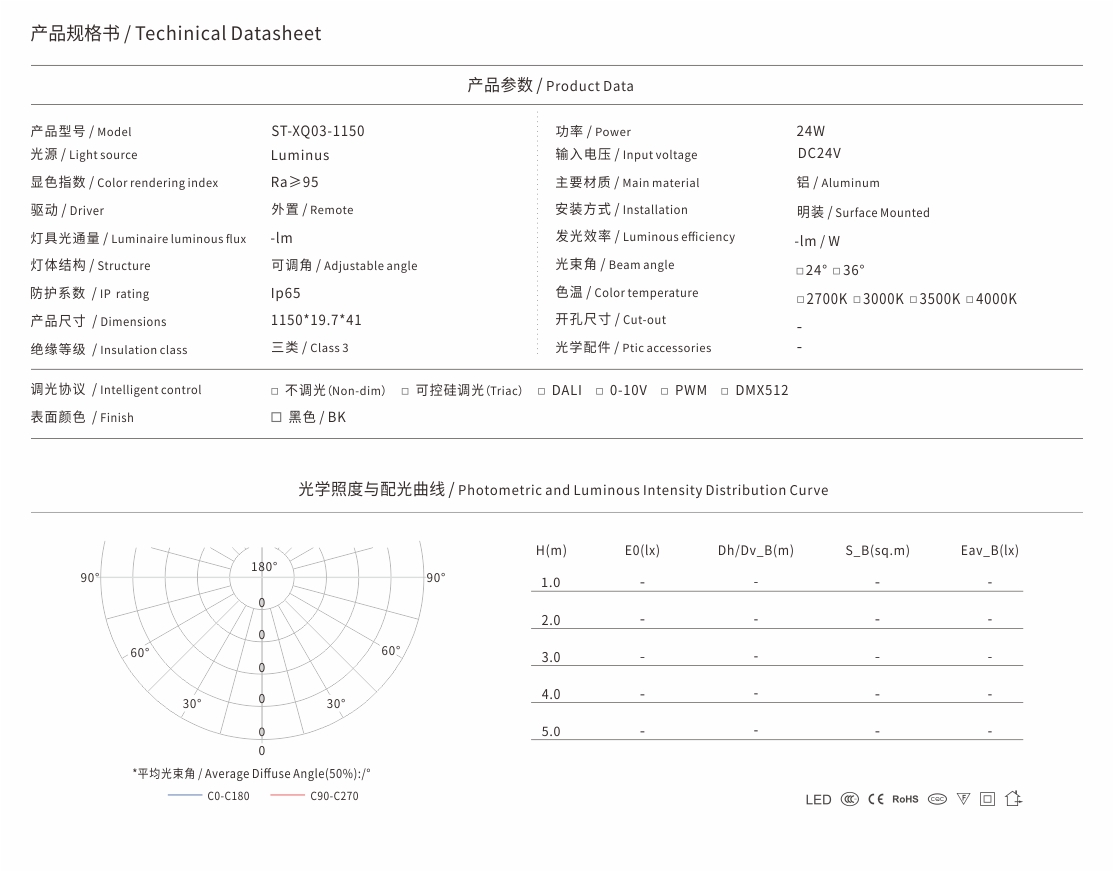
Task: Click the F triangle mounting symbol
Action: pyautogui.click(x=963, y=800)
